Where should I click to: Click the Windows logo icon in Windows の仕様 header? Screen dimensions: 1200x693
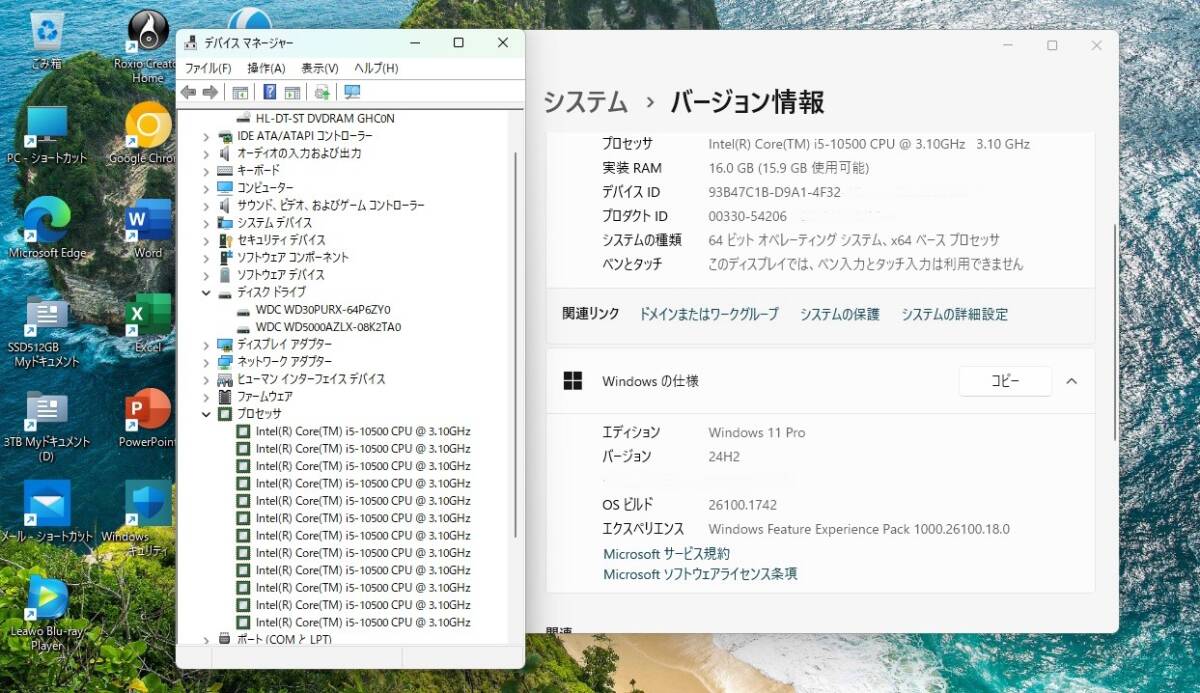[x=573, y=381]
